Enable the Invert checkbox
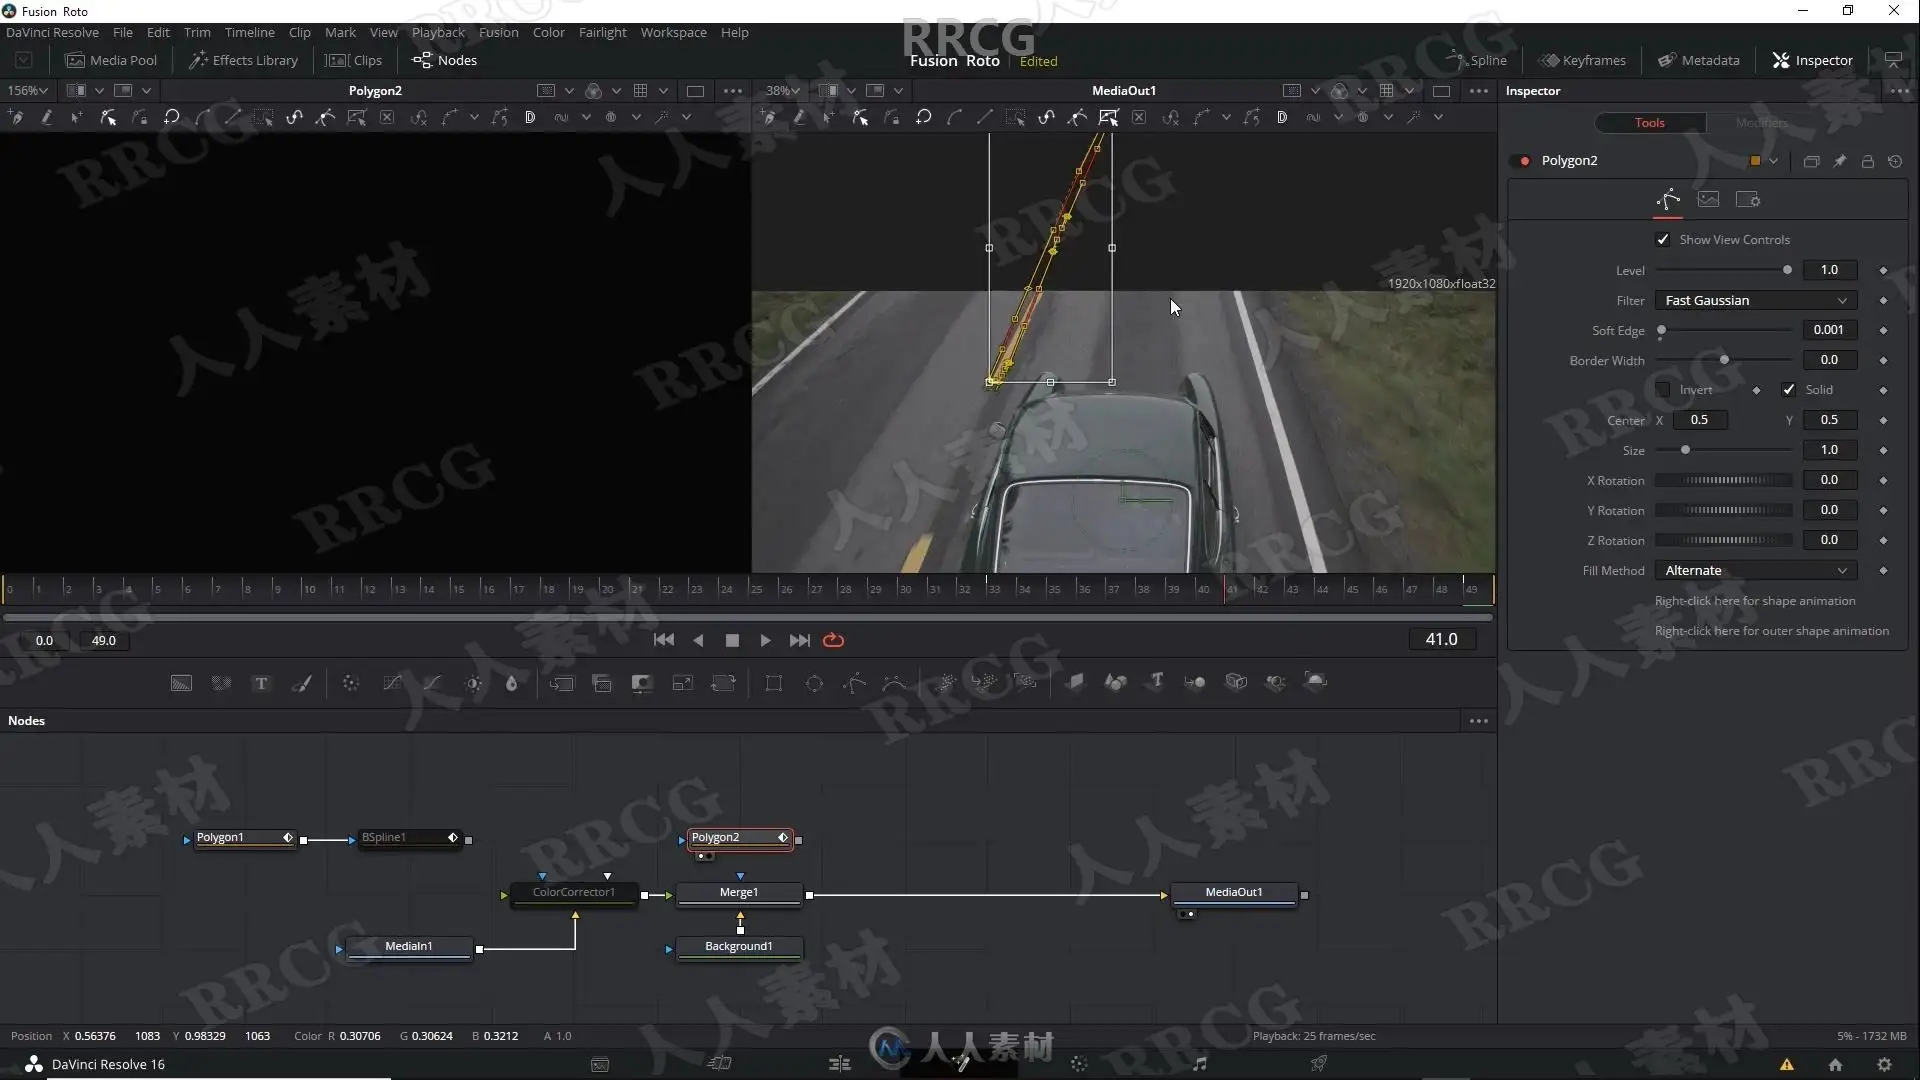This screenshot has width=1920, height=1080. coord(1663,390)
